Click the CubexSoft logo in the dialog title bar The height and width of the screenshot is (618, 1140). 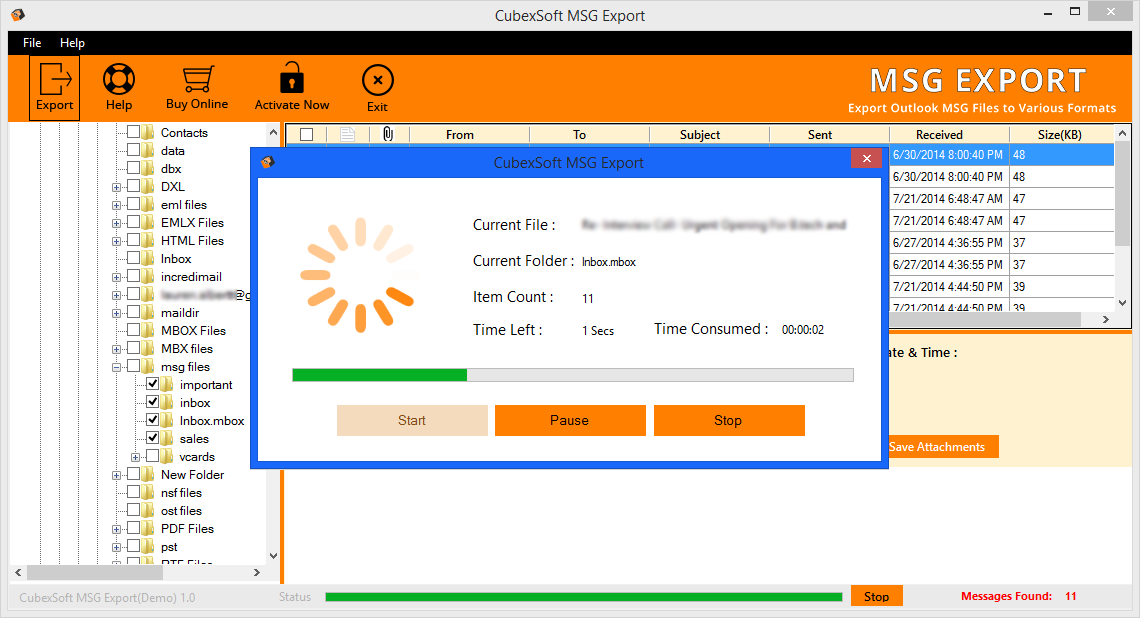pyautogui.click(x=268, y=162)
